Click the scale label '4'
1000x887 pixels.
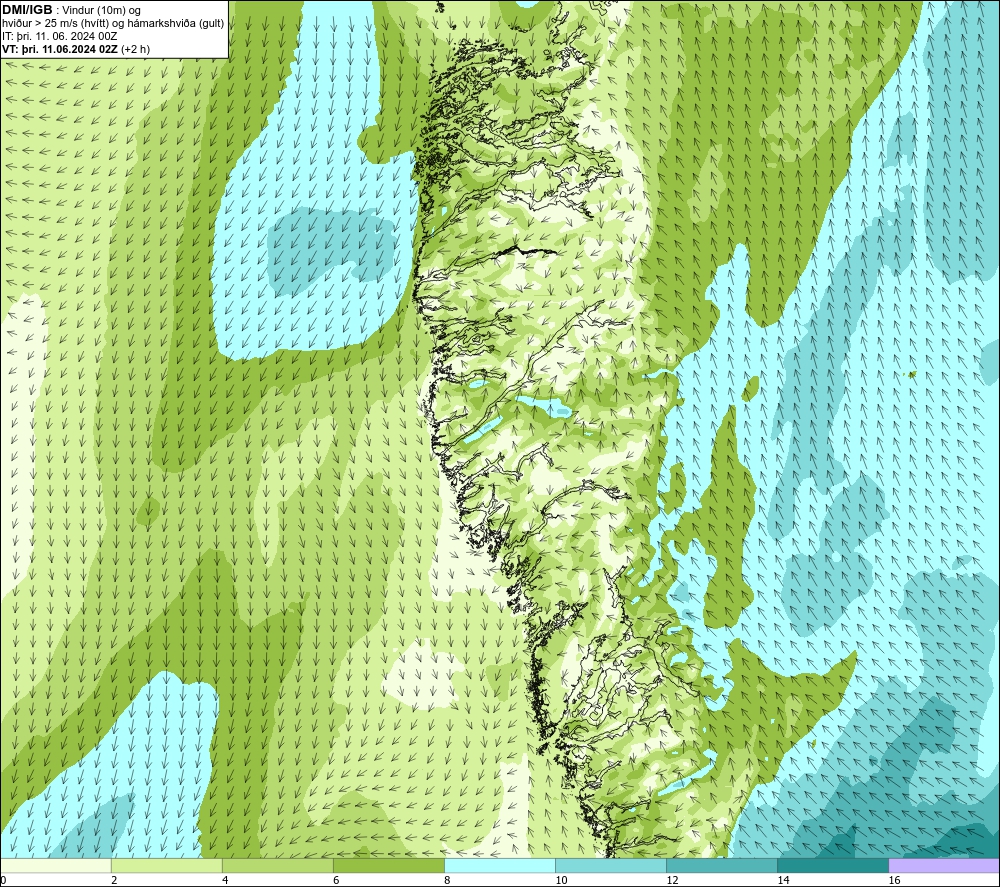click(x=225, y=881)
